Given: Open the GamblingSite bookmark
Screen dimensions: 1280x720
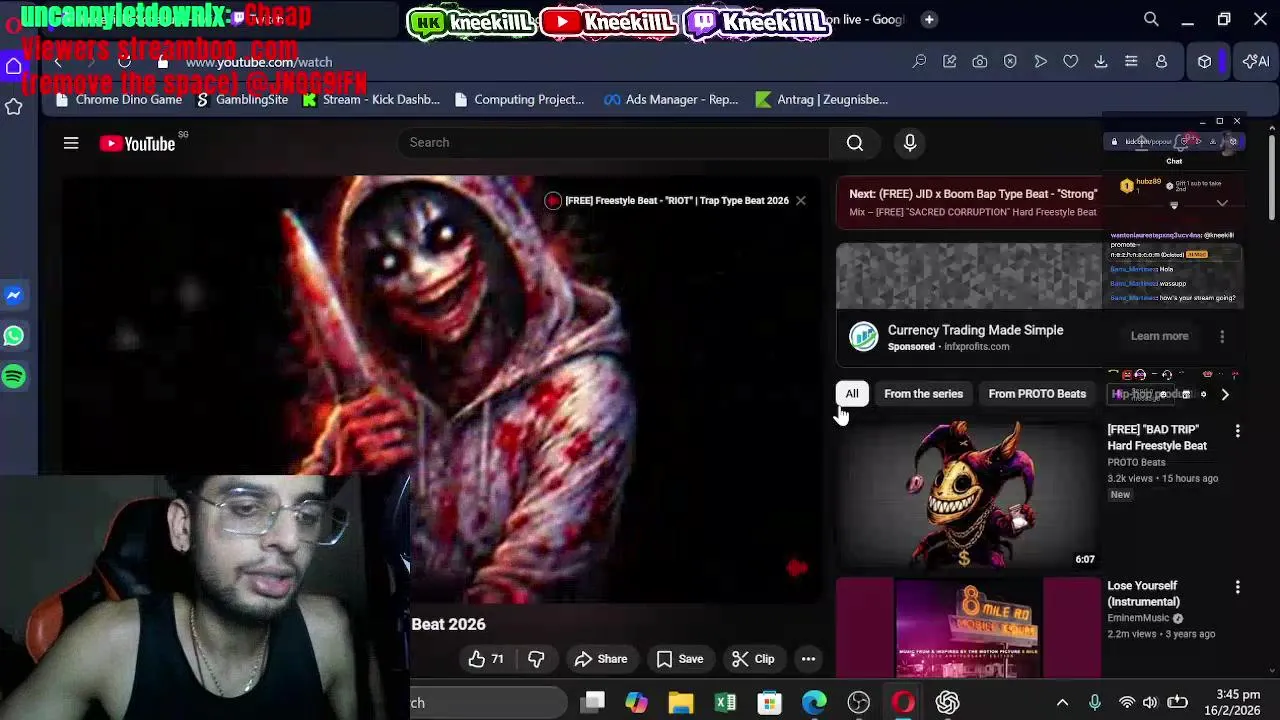Looking at the screenshot, I should click(241, 99).
